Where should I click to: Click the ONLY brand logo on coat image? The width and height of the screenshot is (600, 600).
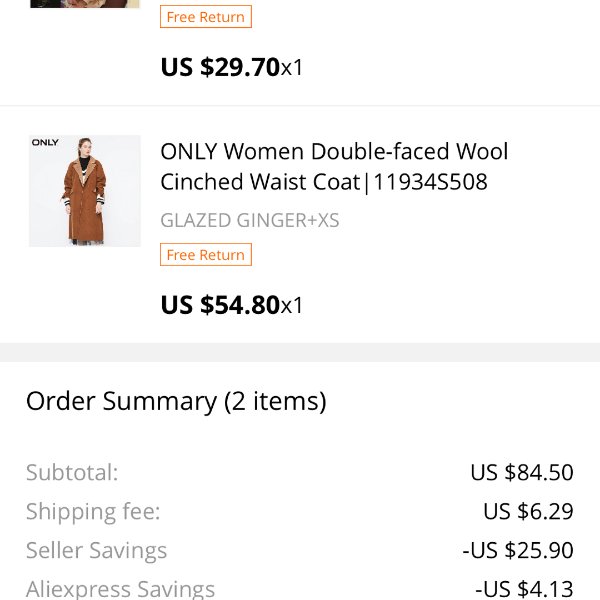[45, 142]
